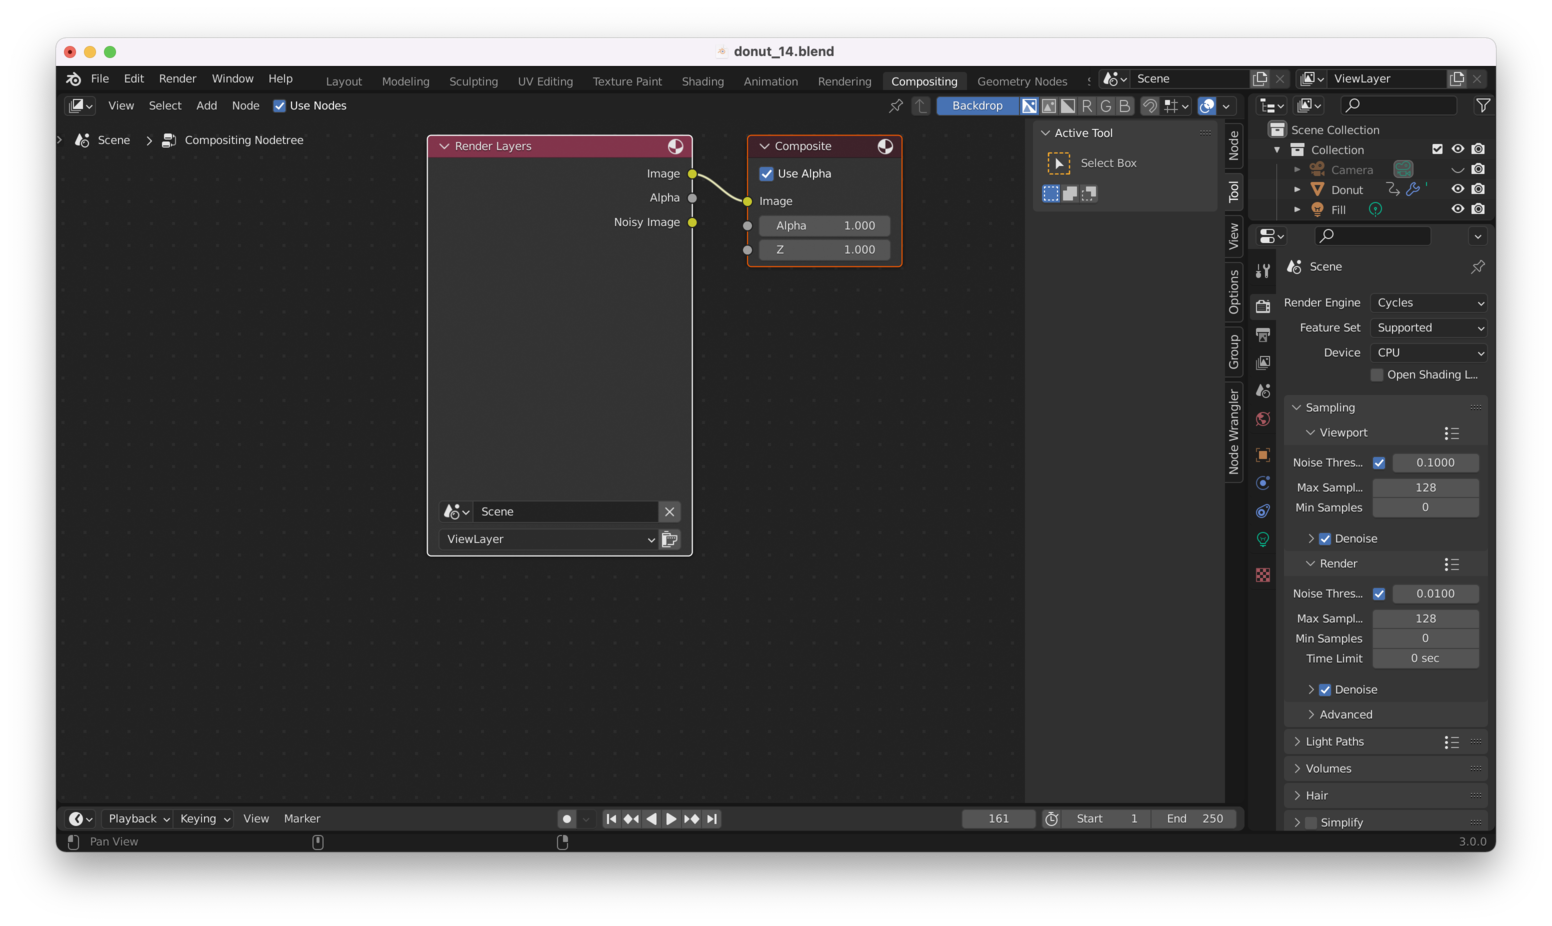
Task: Remove the Scene from the Render Layers node
Action: (x=669, y=511)
